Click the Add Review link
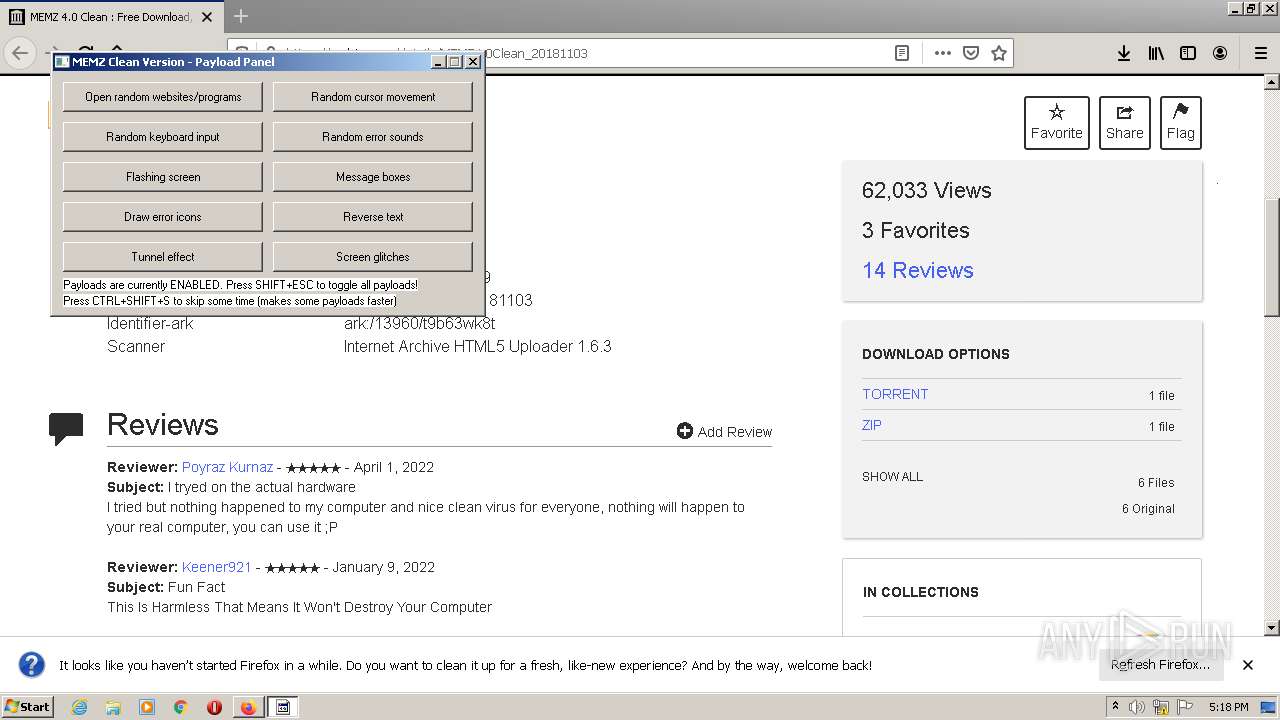Viewport: 1280px width, 720px height. [x=735, y=432]
